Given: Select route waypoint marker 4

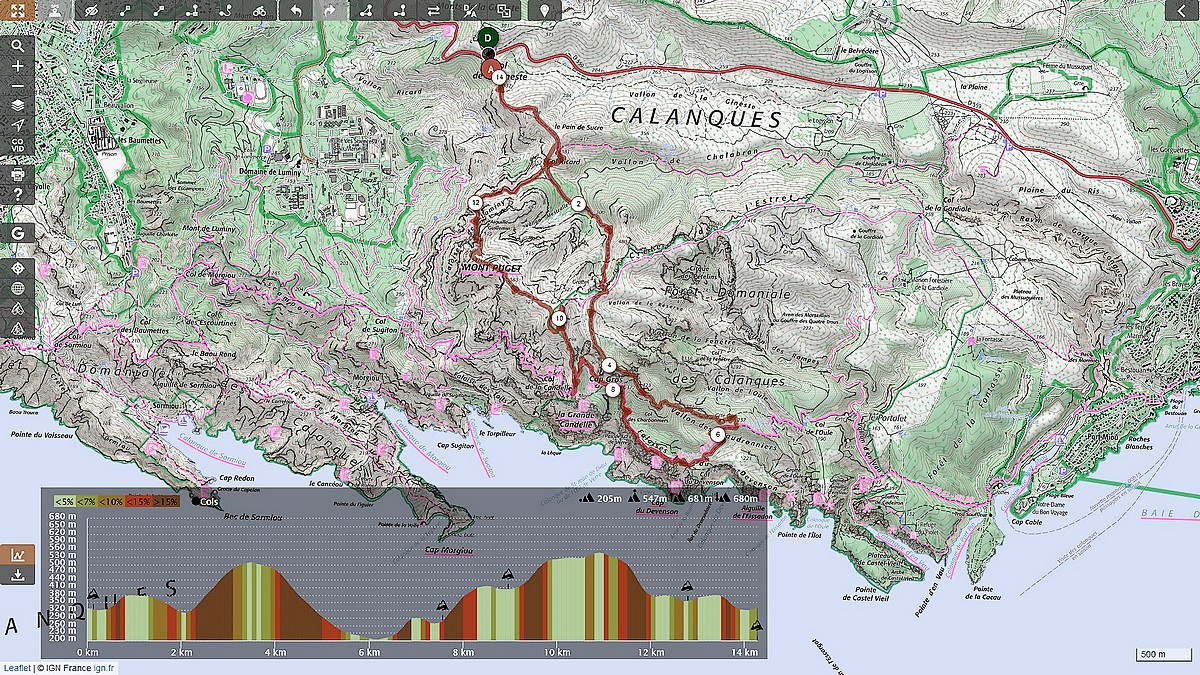Looking at the screenshot, I should (609, 365).
